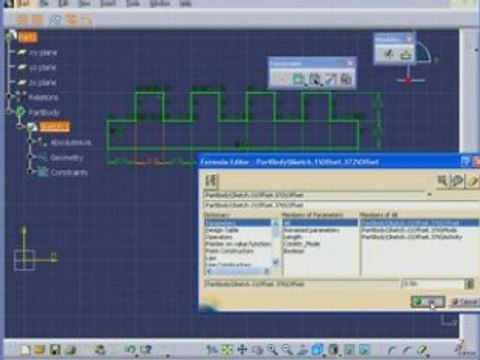Close the Constraint floating toolbar
This screenshot has height=360, width=480.
350,63
